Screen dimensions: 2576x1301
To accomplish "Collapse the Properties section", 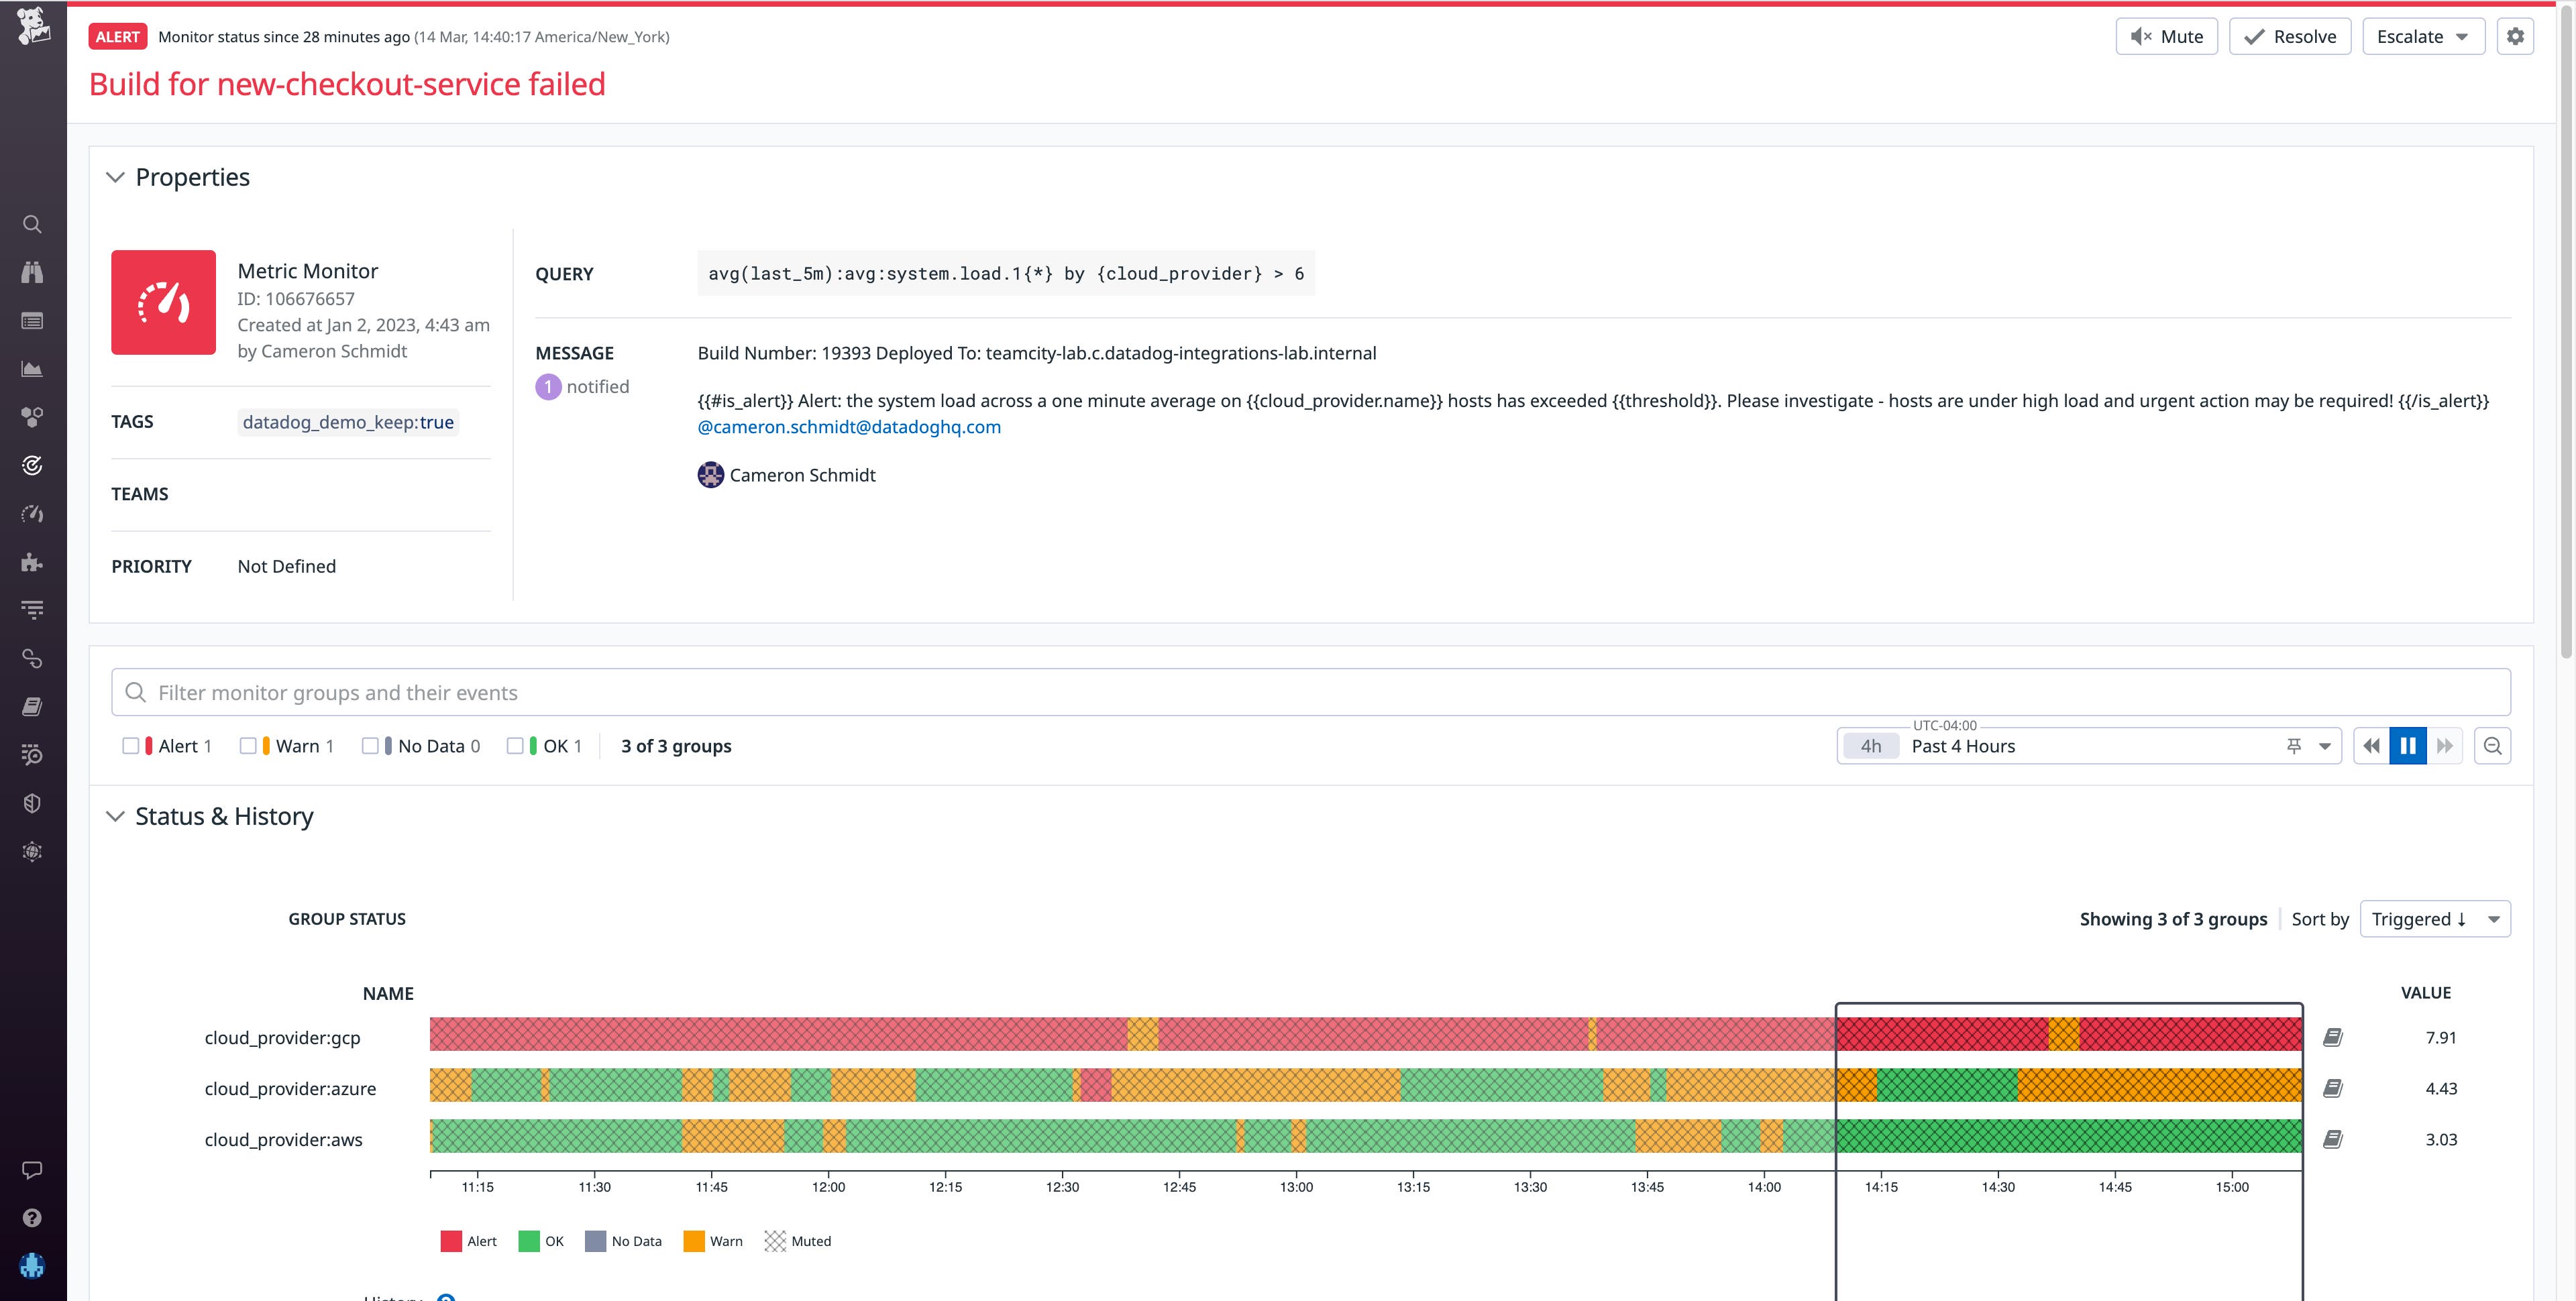I will coord(116,177).
